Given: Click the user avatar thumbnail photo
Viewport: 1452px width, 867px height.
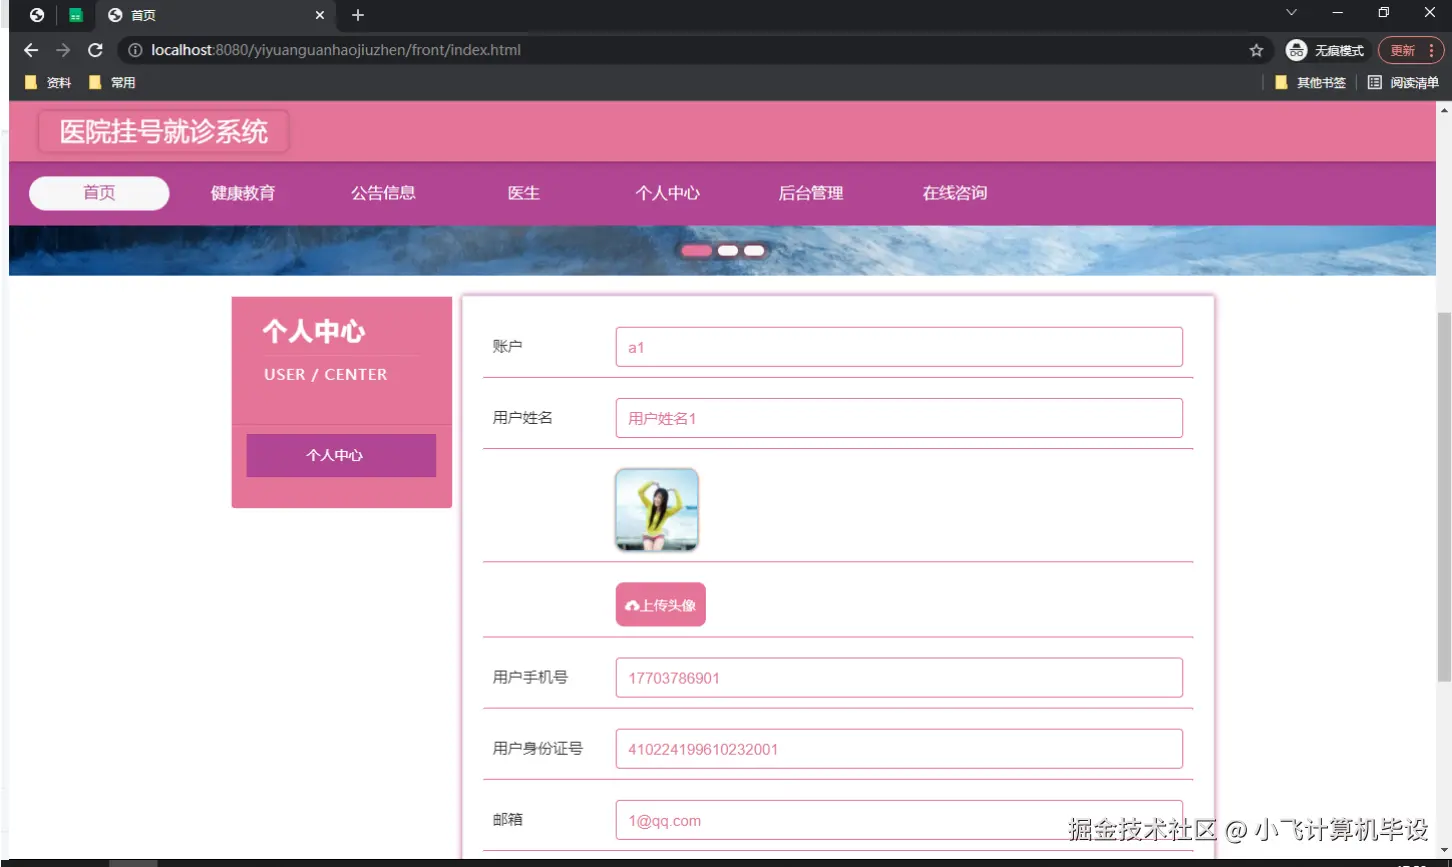Looking at the screenshot, I should [656, 509].
